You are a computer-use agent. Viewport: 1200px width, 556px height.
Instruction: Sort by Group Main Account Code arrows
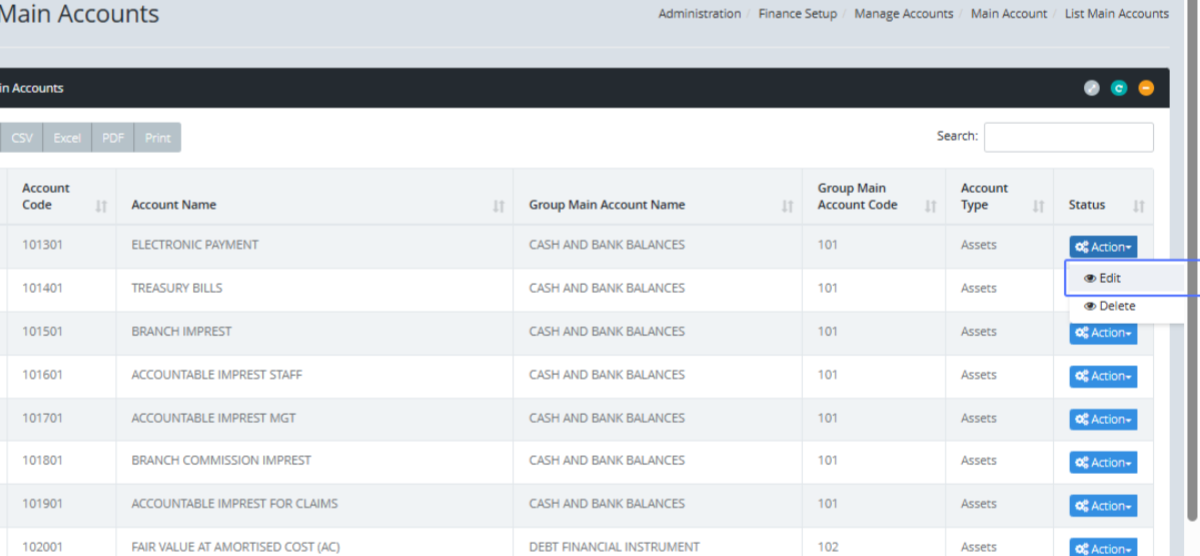931,206
